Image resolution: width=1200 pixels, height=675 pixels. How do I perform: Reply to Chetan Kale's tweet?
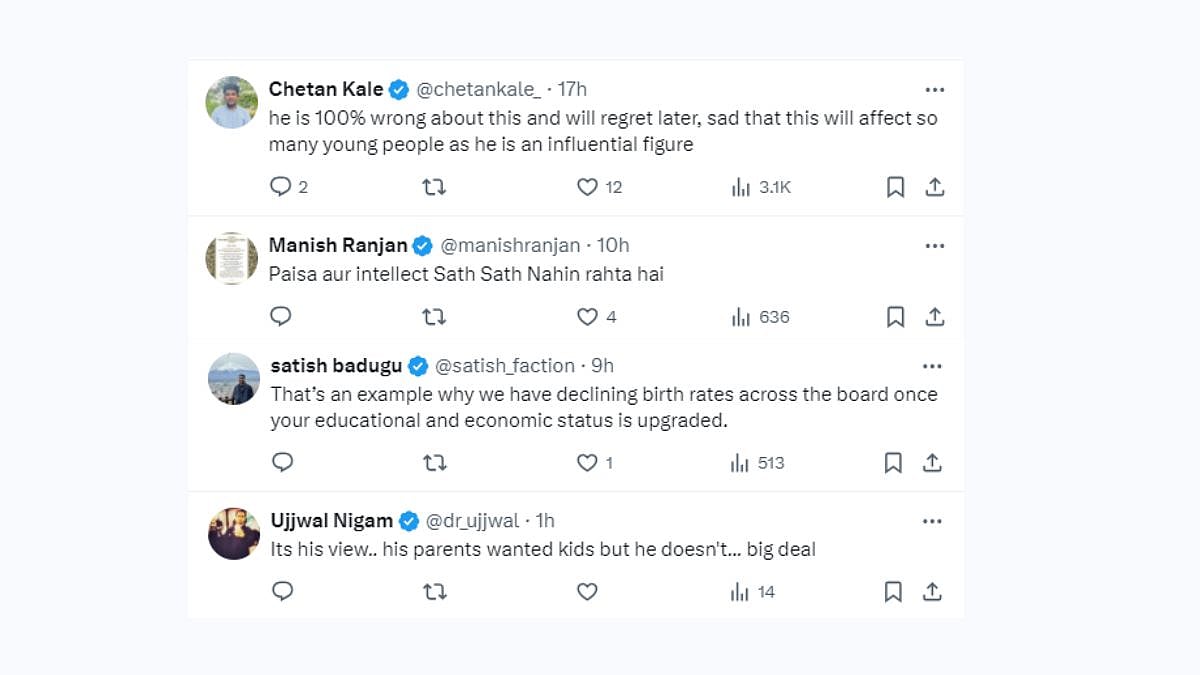pos(281,187)
